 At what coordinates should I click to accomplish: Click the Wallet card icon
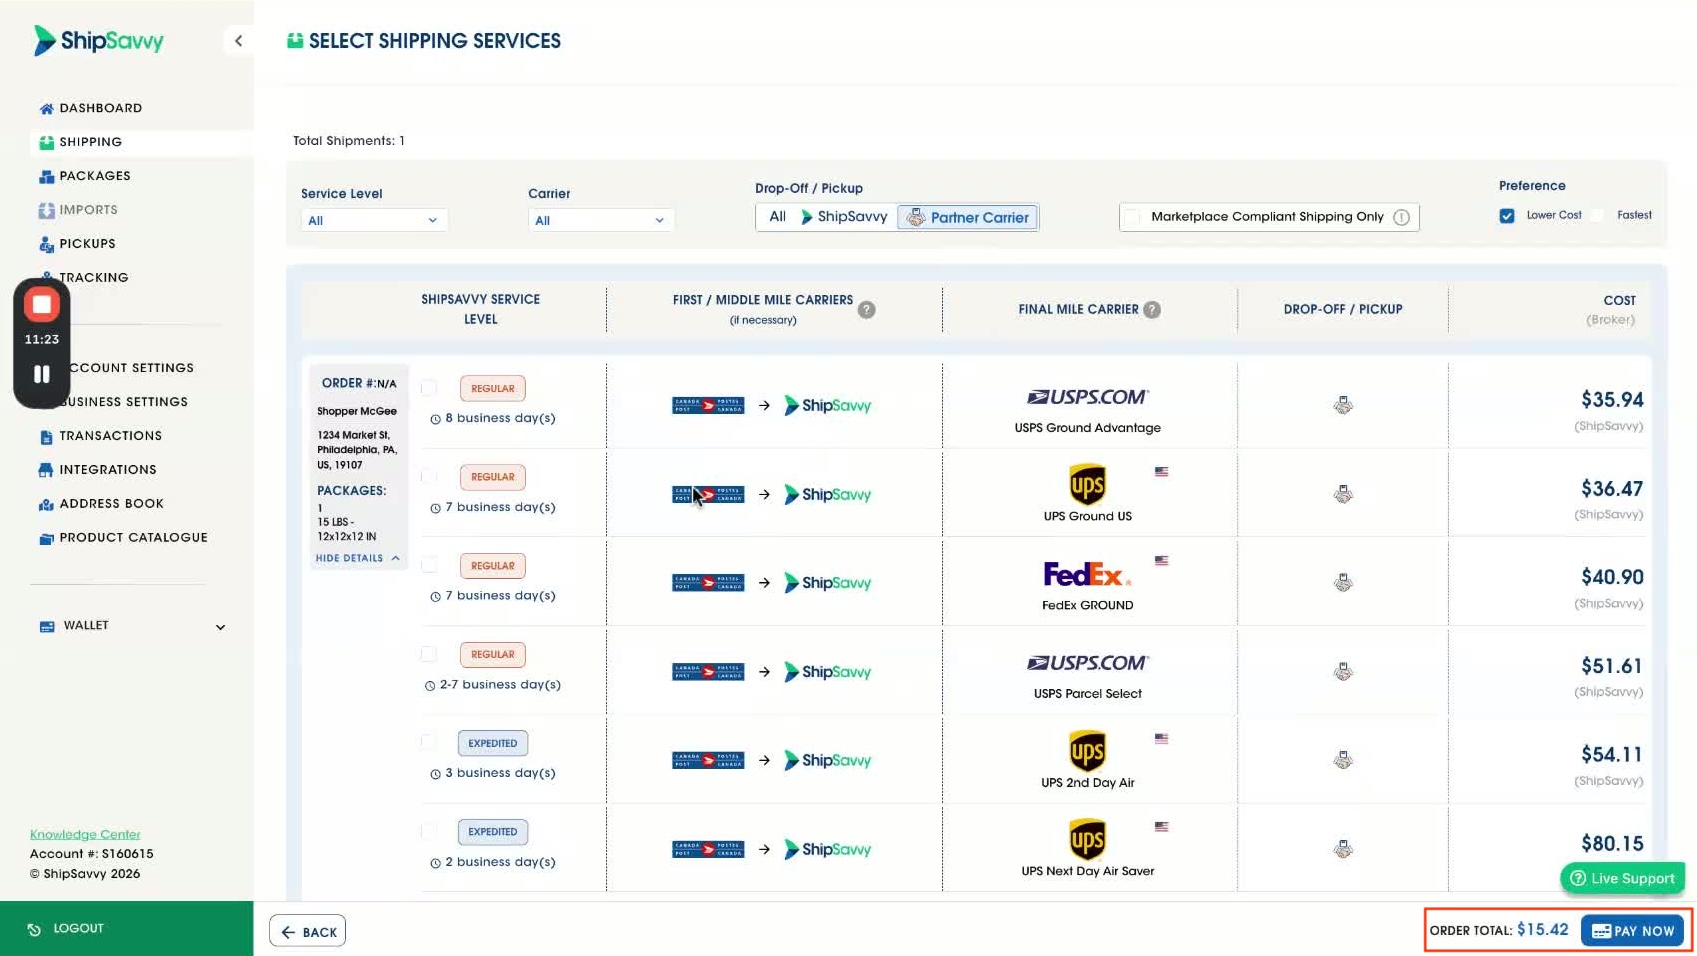(47, 626)
